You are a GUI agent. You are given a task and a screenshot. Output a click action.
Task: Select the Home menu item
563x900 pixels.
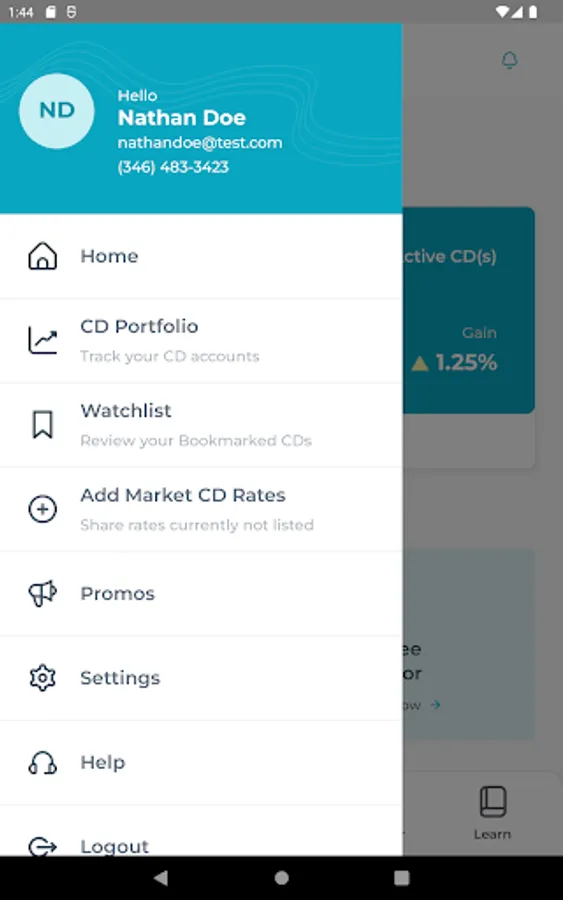pos(201,256)
